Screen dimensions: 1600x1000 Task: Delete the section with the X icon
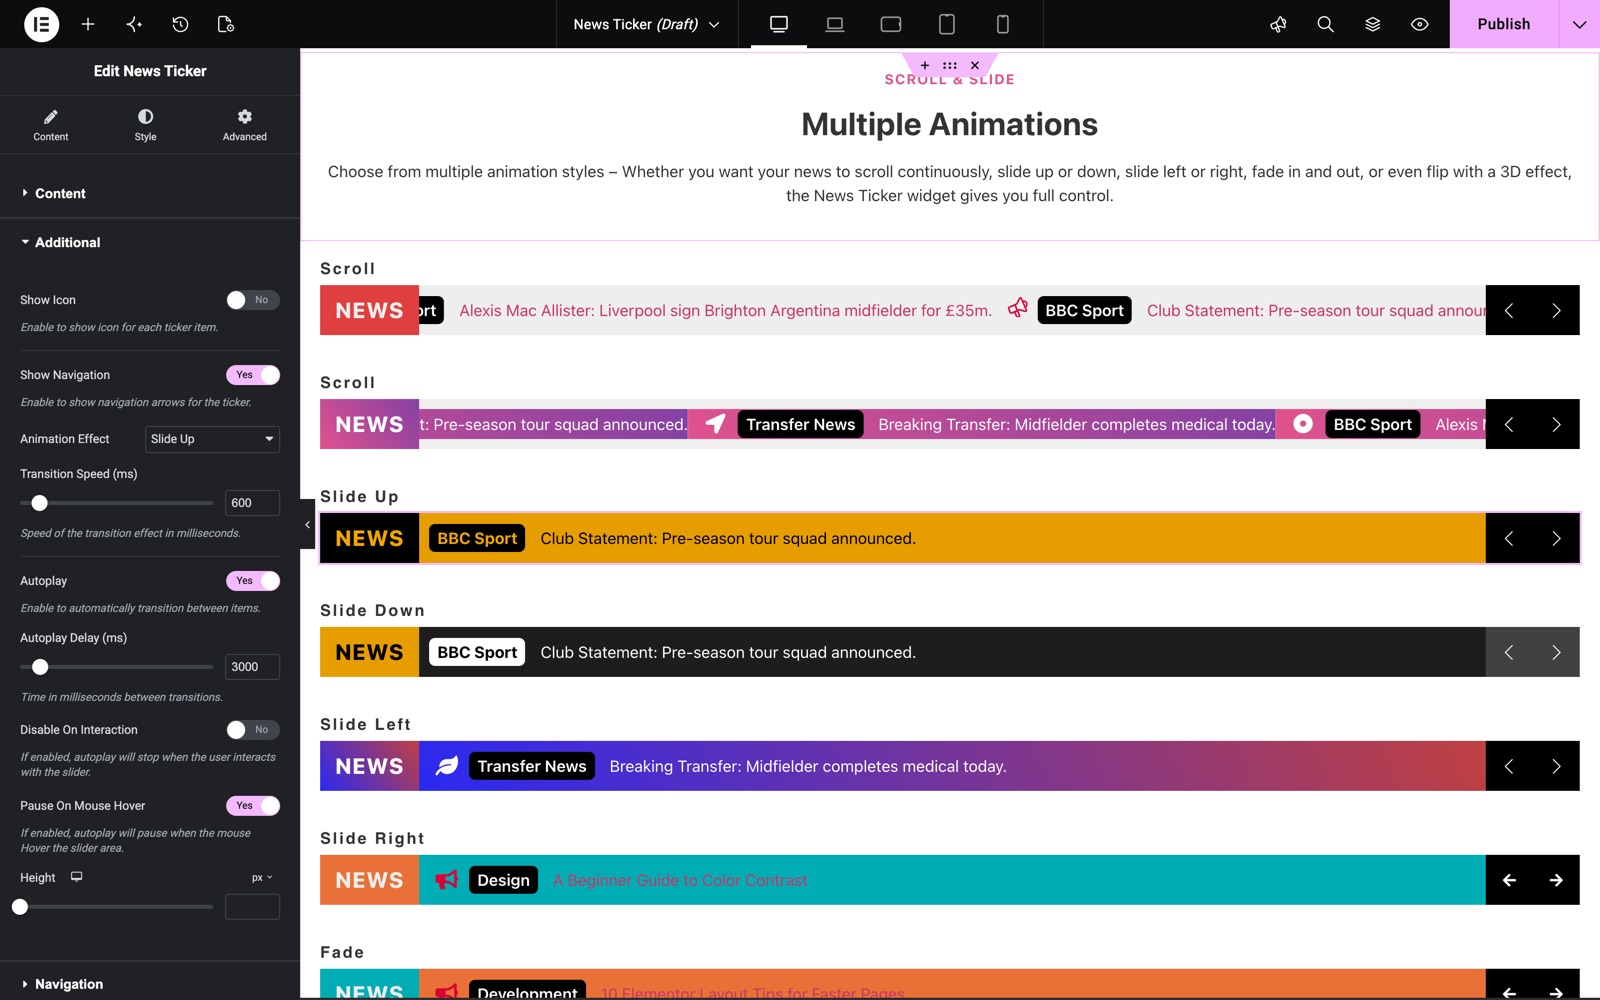click(975, 65)
